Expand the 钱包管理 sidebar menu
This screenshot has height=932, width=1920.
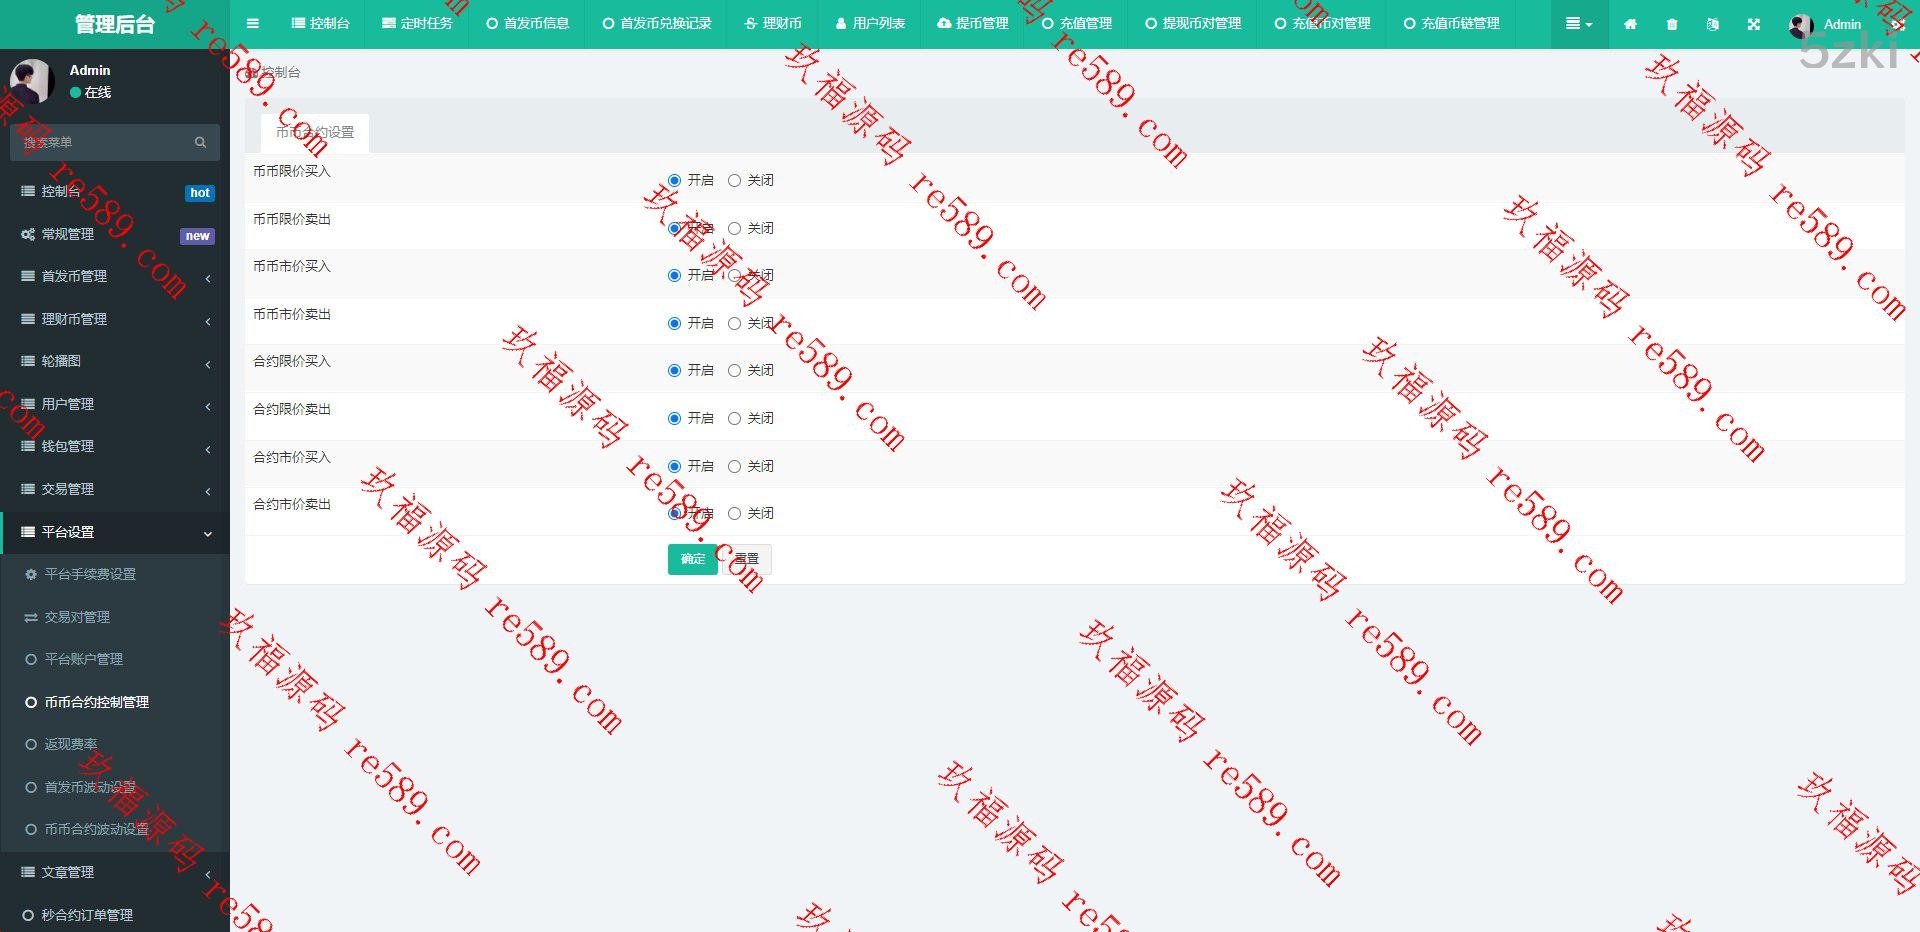(x=115, y=447)
